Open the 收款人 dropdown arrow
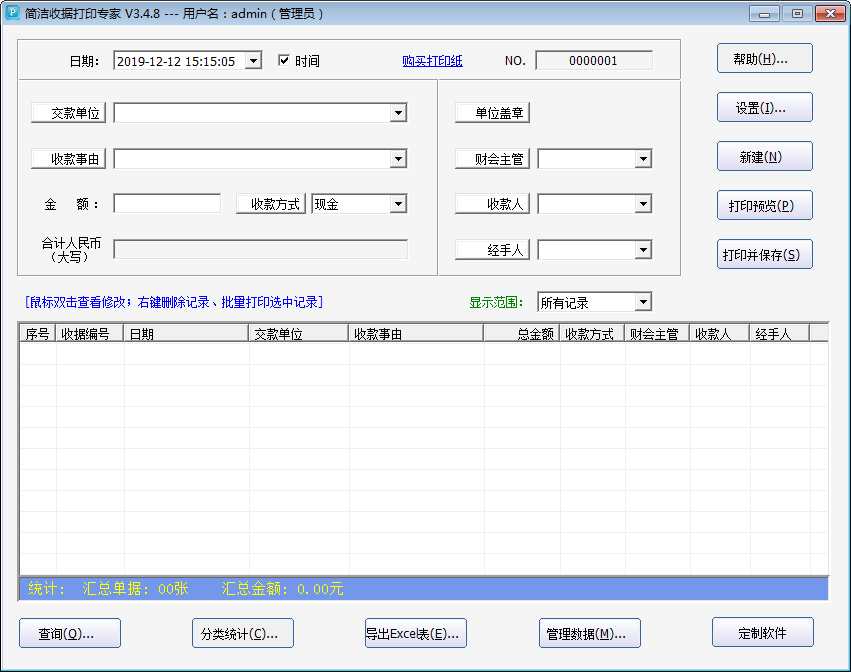The image size is (851, 672). [643, 204]
